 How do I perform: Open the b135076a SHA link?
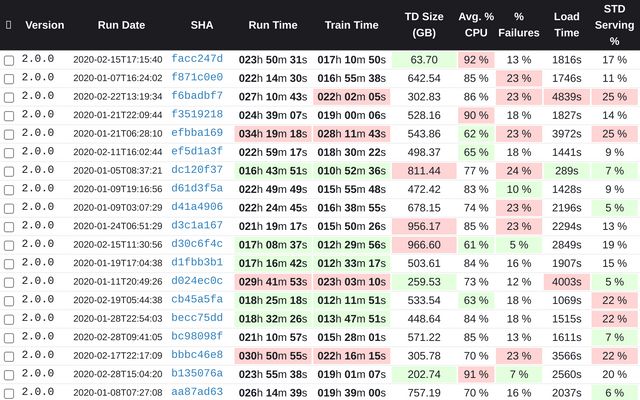click(197, 374)
